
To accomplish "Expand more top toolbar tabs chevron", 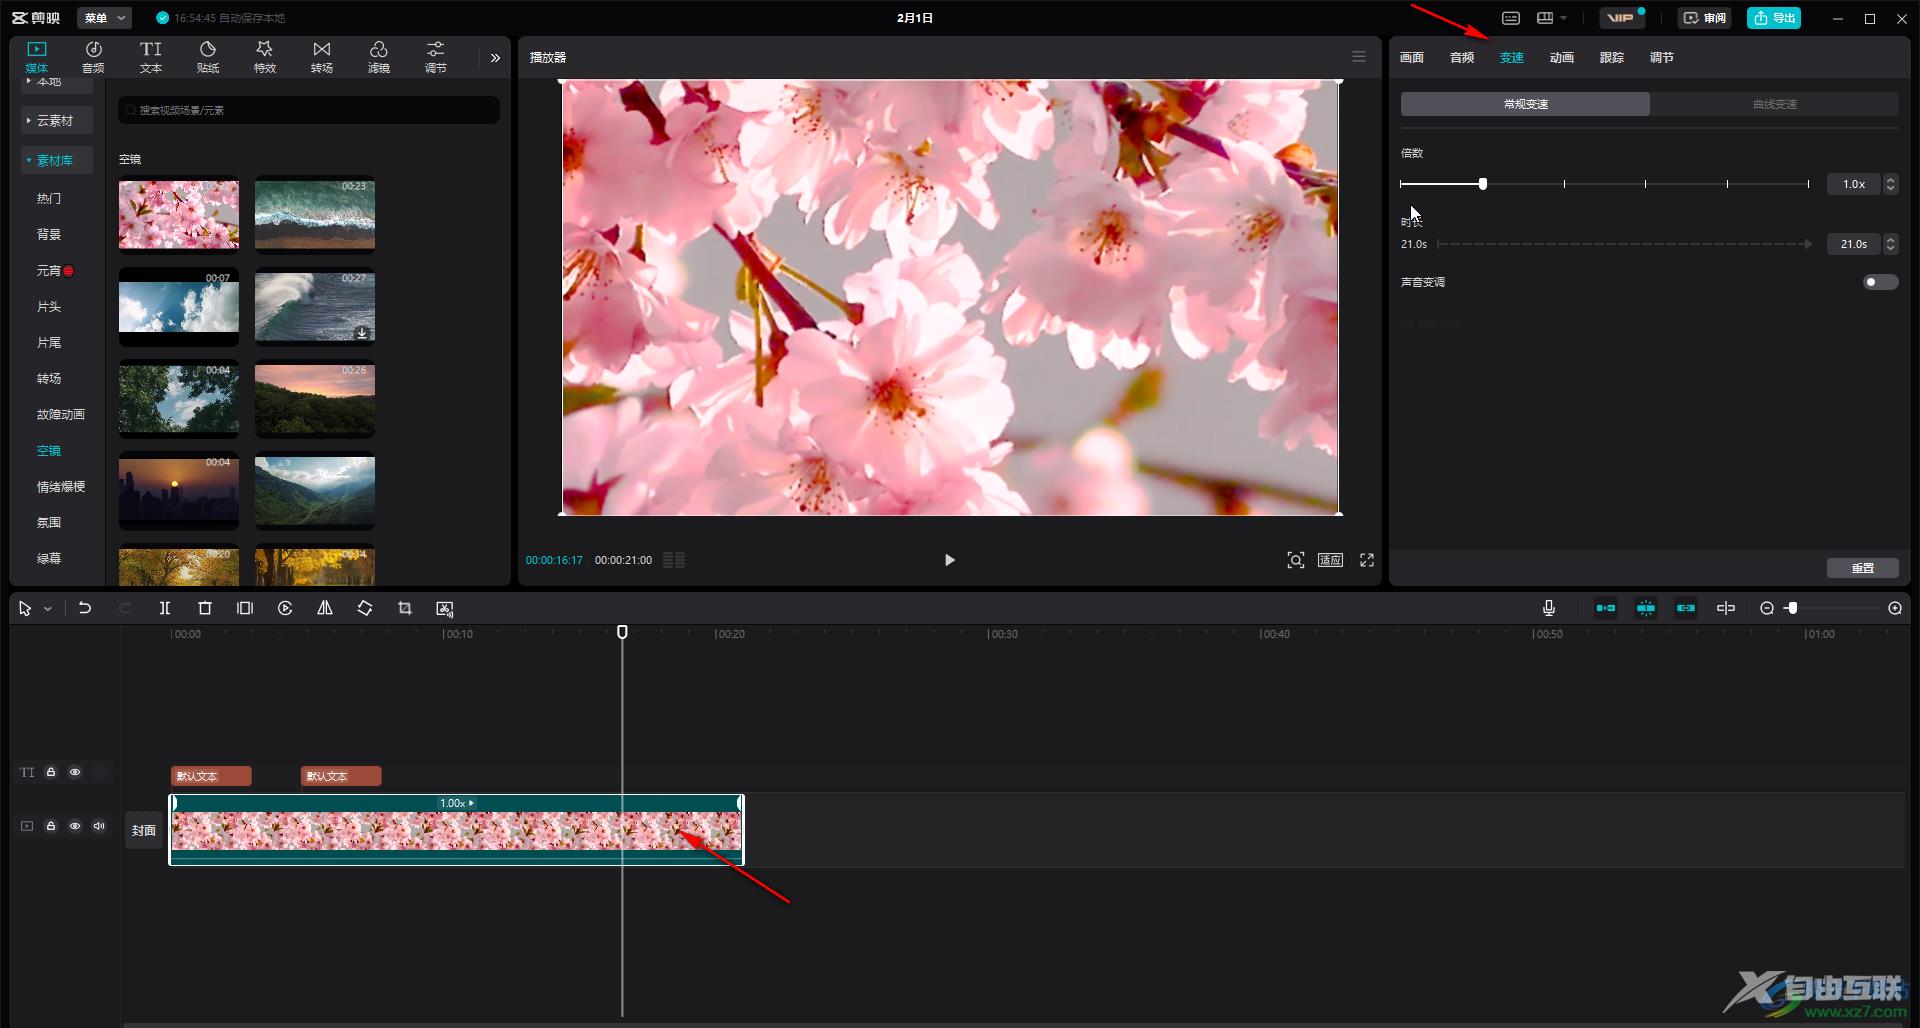I will click(495, 58).
